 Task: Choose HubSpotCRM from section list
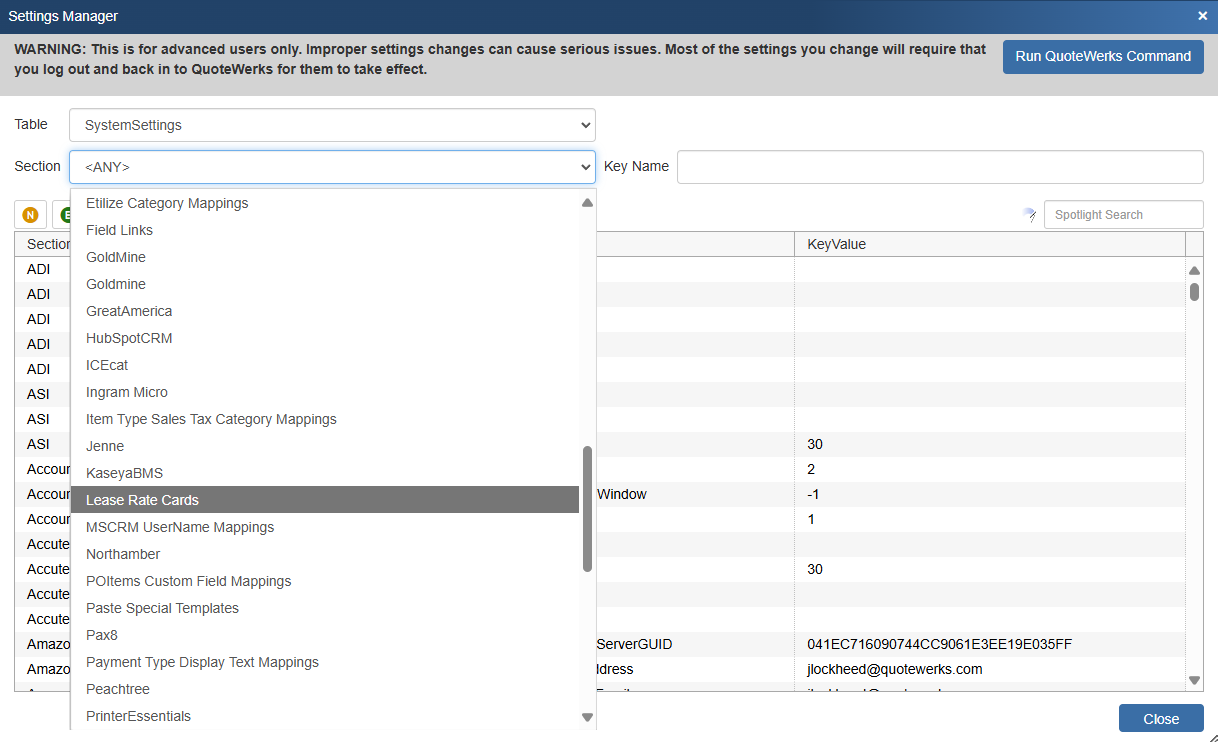click(129, 338)
